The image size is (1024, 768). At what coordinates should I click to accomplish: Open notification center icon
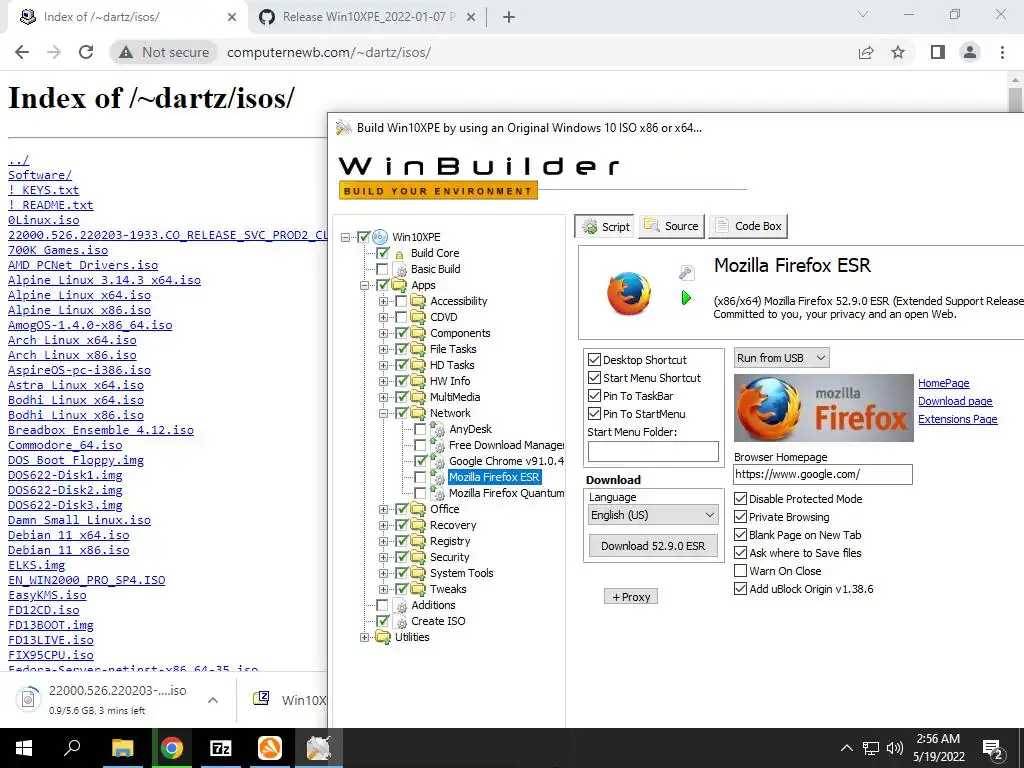[993, 749]
